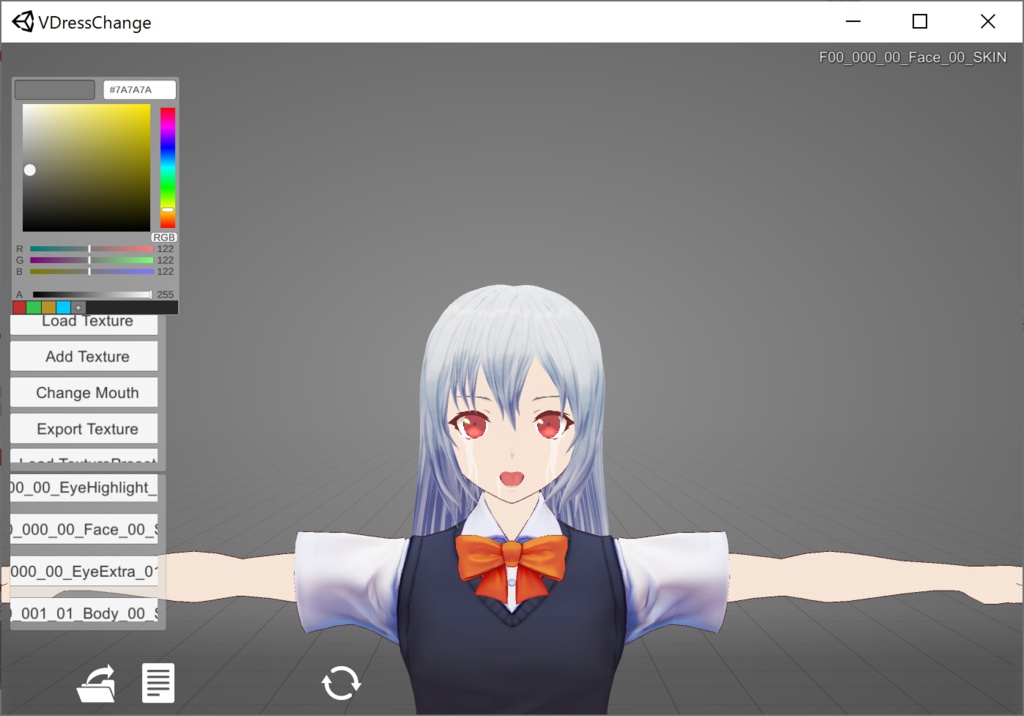Click the hex color input showing #7A7A7A
This screenshot has width=1024, height=716.
(x=140, y=89)
